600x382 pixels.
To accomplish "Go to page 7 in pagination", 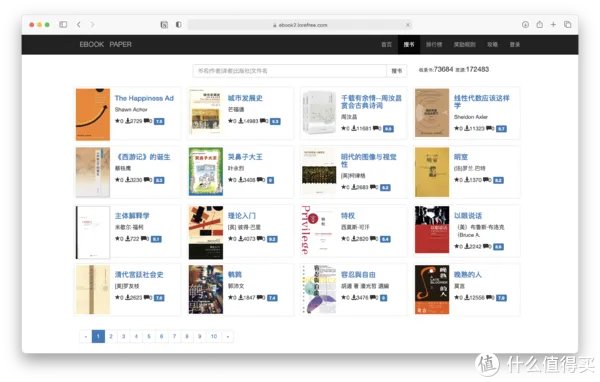I will tap(174, 336).
